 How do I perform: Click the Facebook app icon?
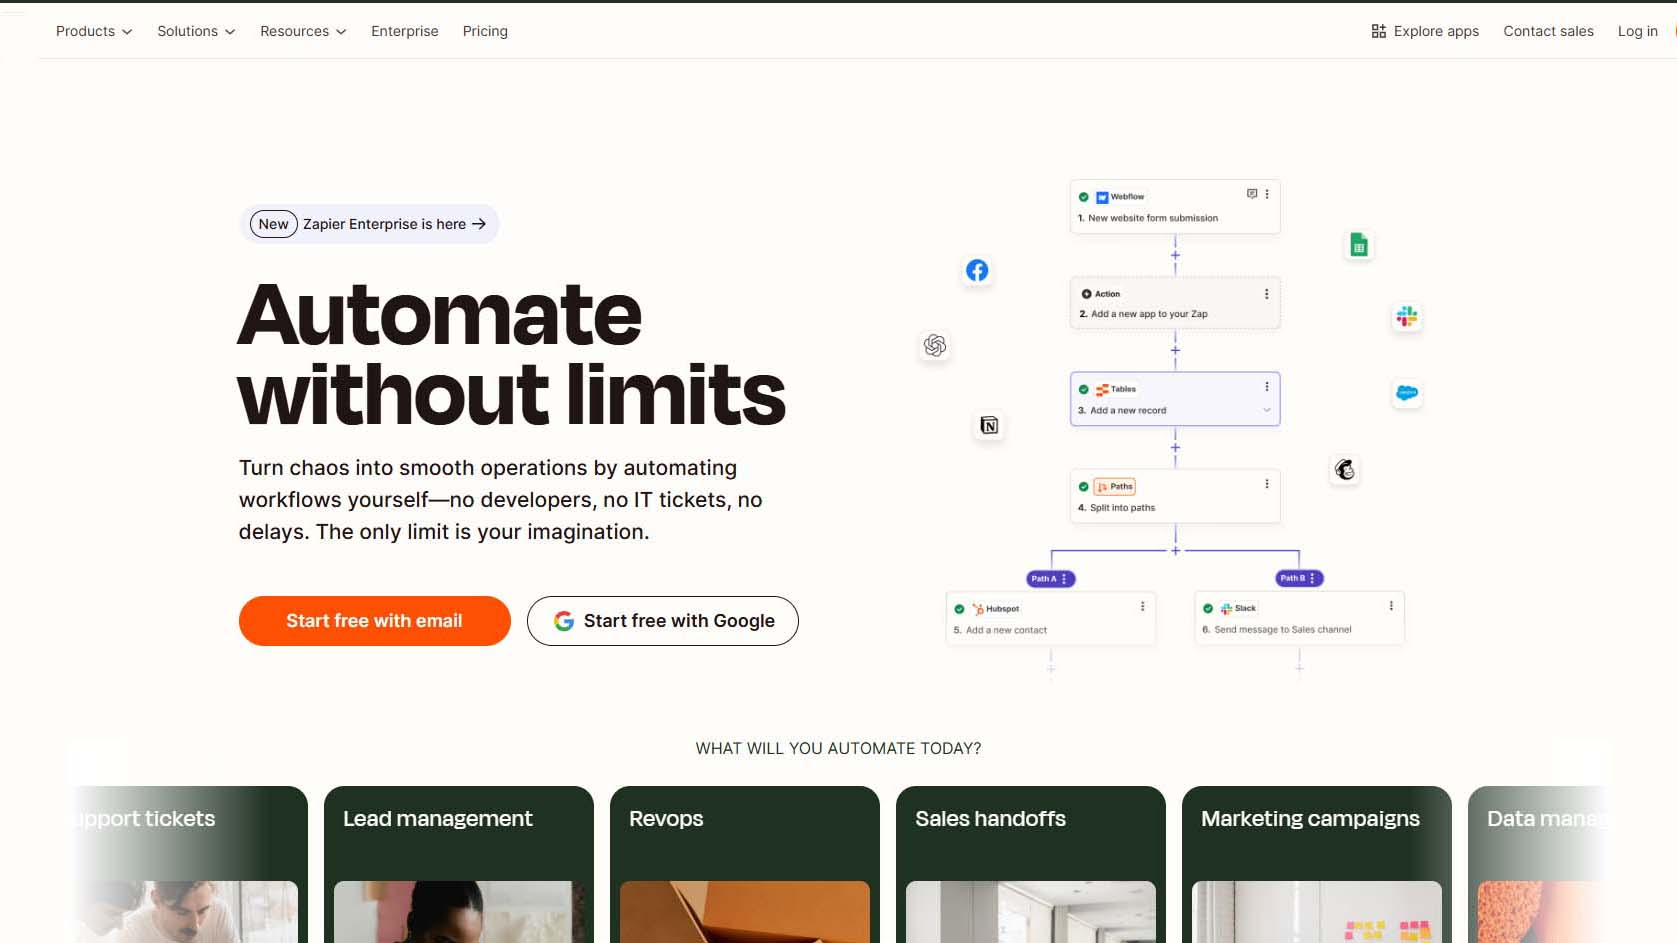(977, 270)
